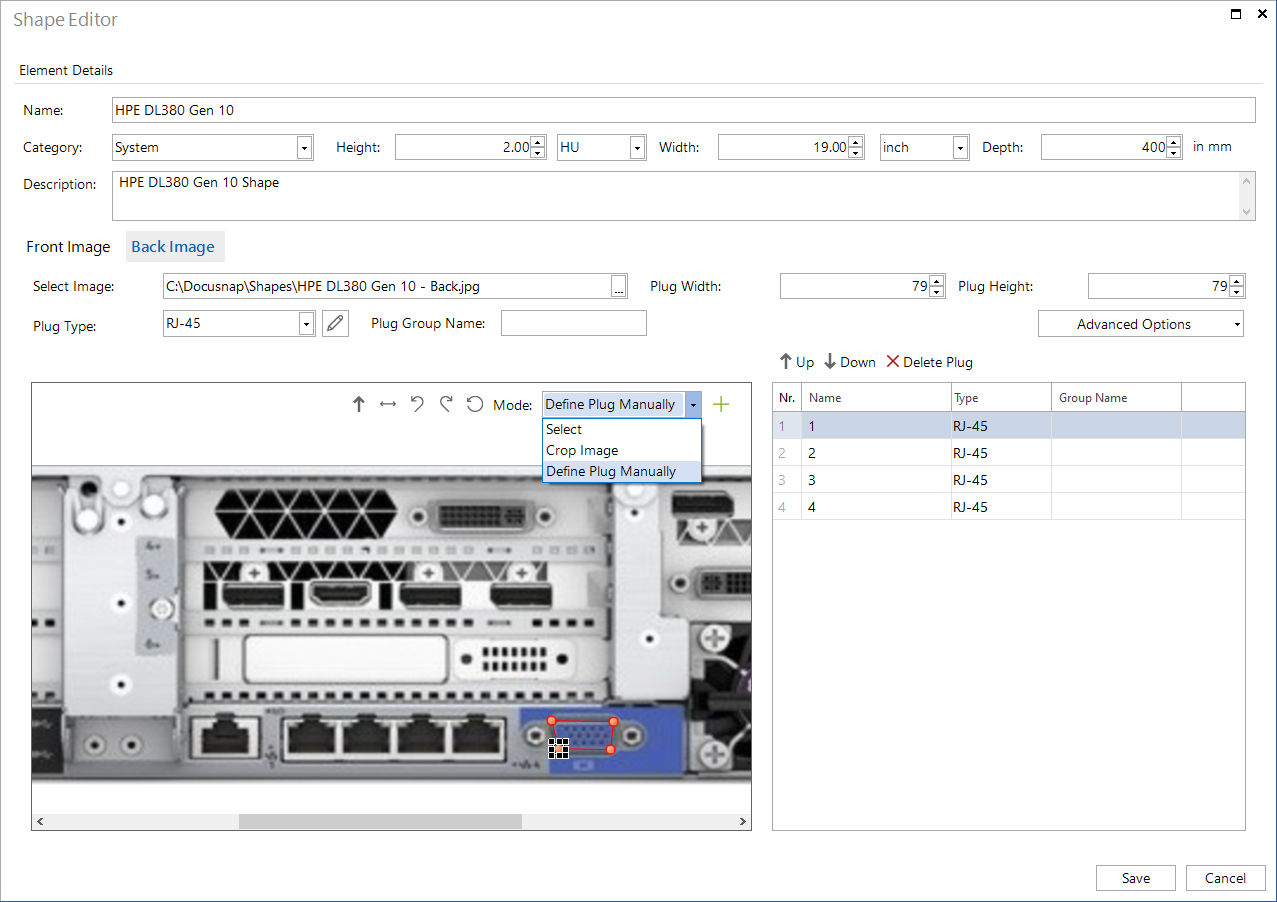Viewport: 1277px width, 902px height.
Task: Move plug Up in list
Action: pyautogui.click(x=797, y=362)
